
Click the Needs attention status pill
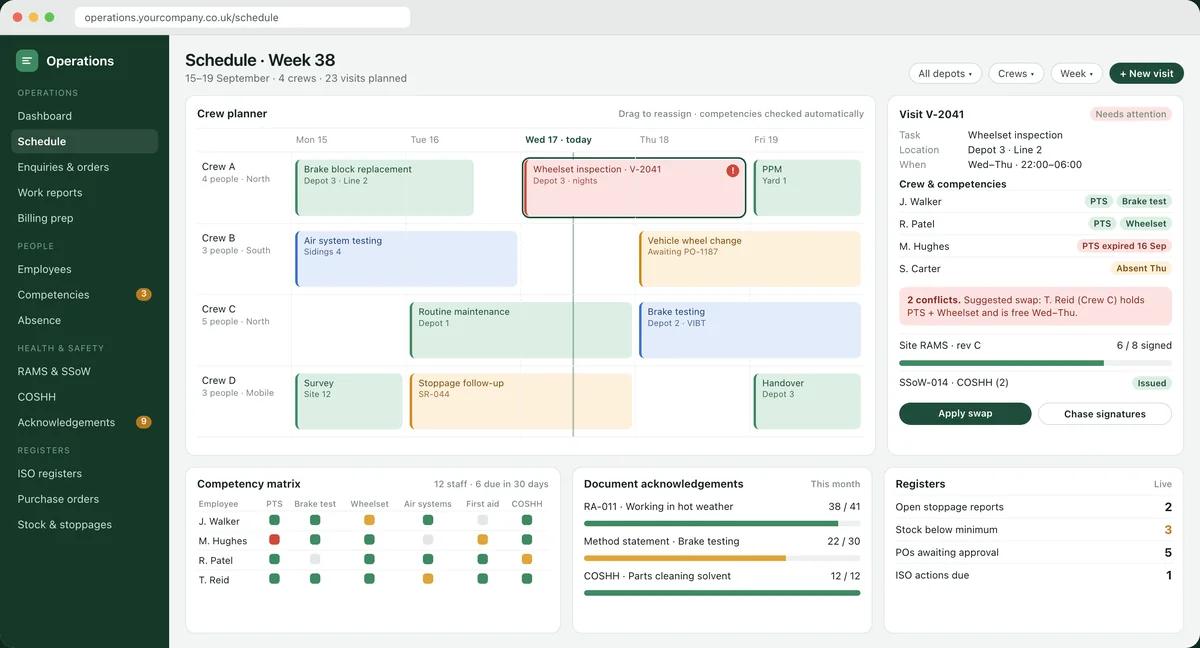click(x=1131, y=115)
